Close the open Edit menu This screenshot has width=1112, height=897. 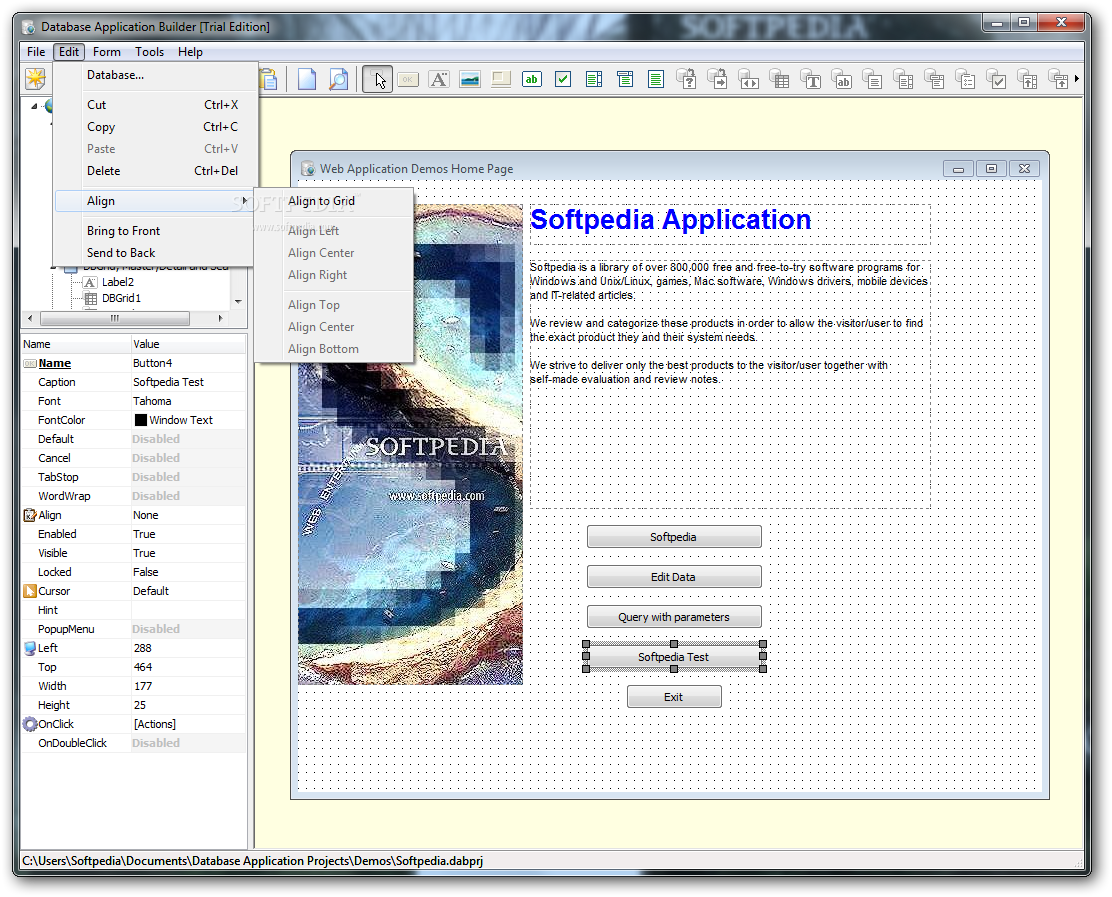click(69, 52)
